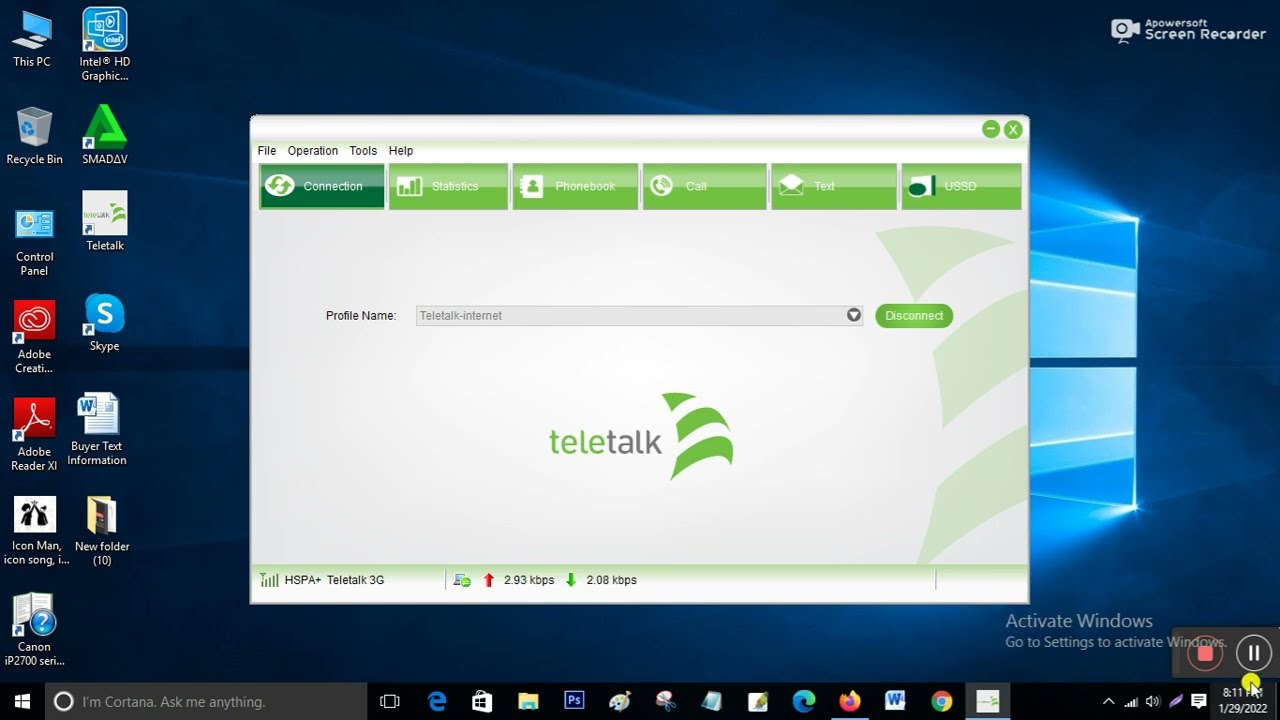
Task: Open Snipping Tool from taskbar
Action: point(666,702)
